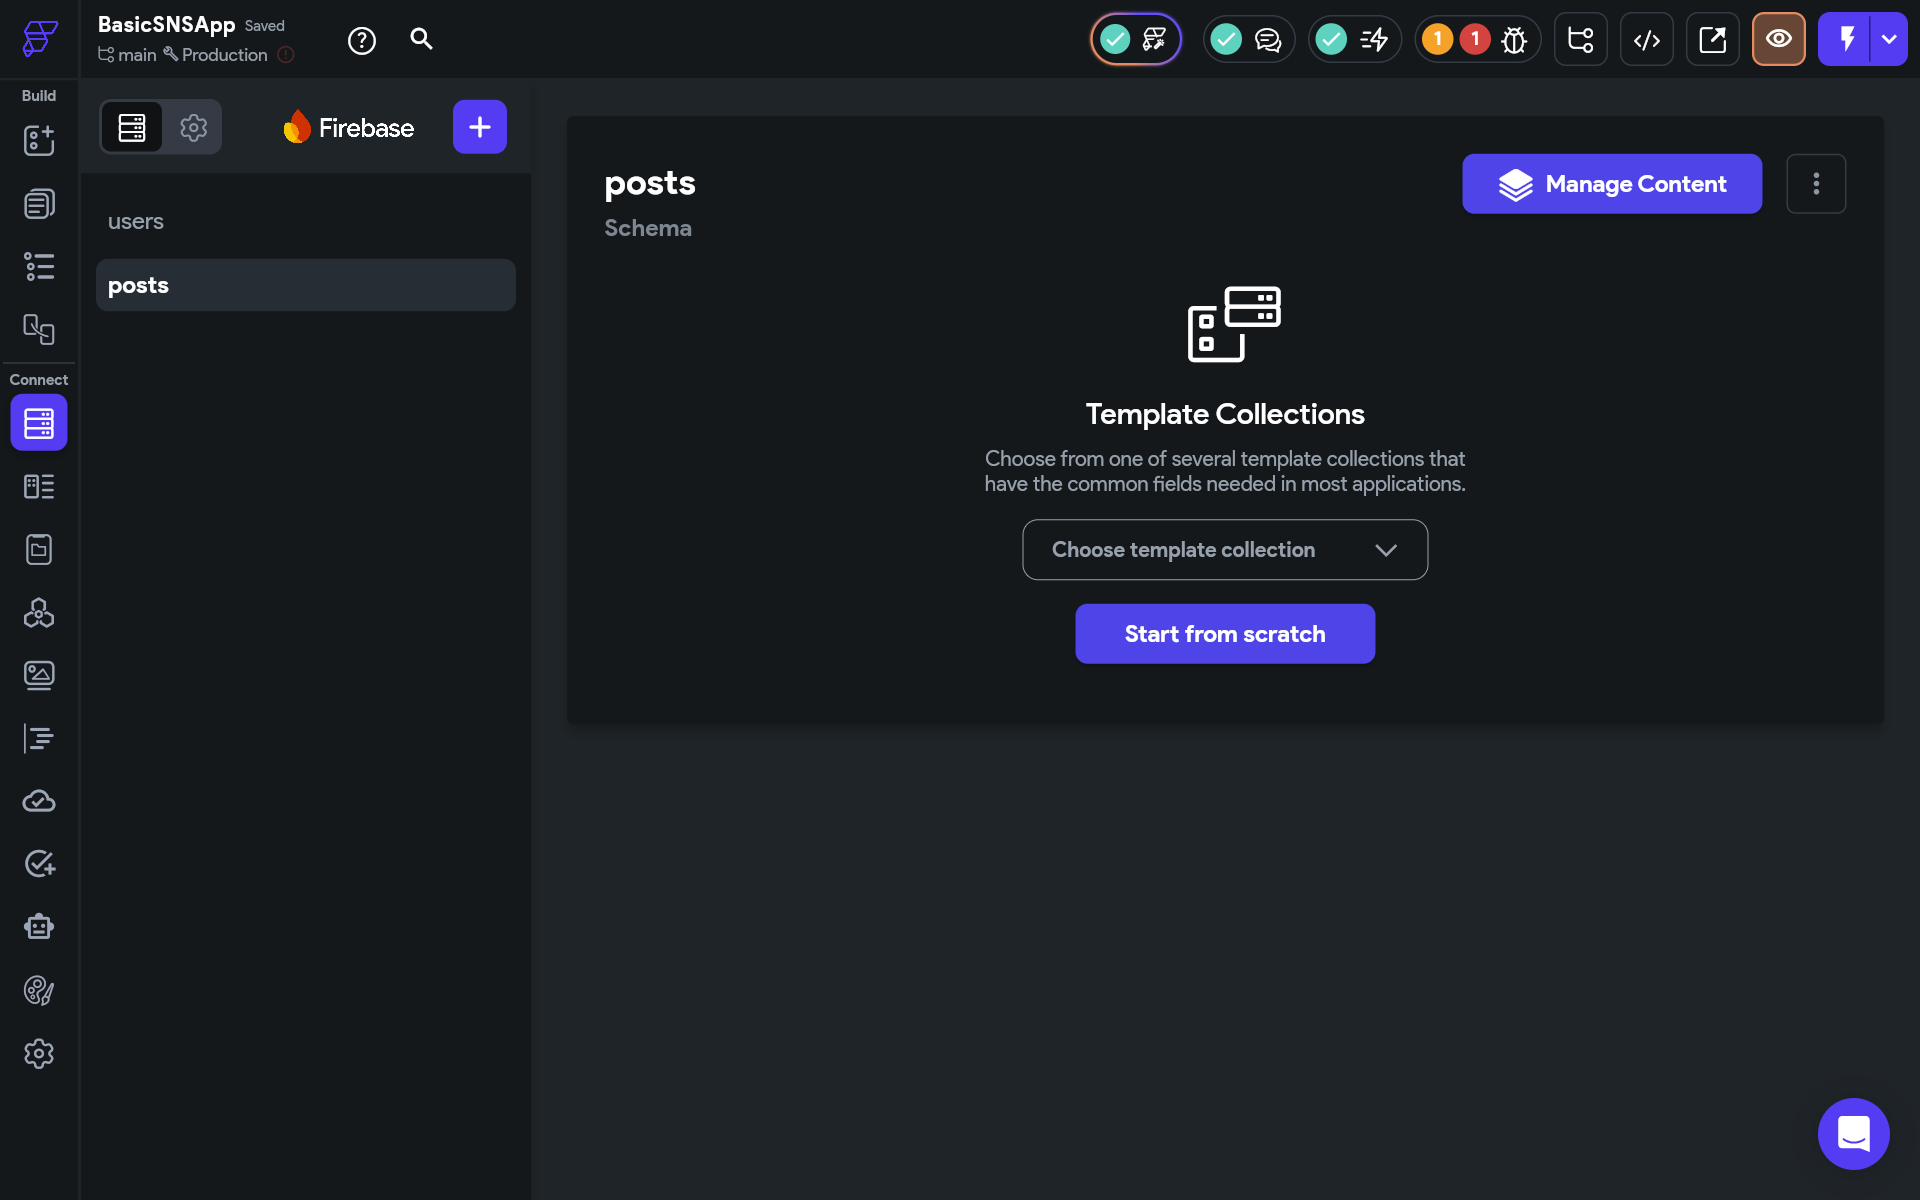The height and width of the screenshot is (1200, 1920).
Task: Open the Widget Tree icon
Action: click(39, 266)
